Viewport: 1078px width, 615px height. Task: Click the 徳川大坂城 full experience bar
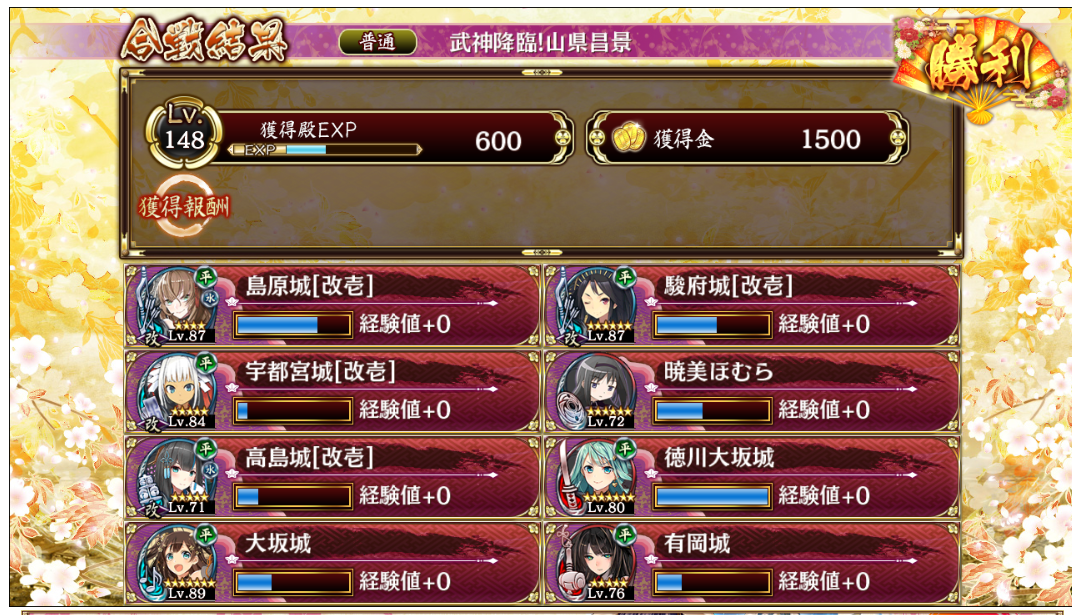pyautogui.click(x=712, y=496)
